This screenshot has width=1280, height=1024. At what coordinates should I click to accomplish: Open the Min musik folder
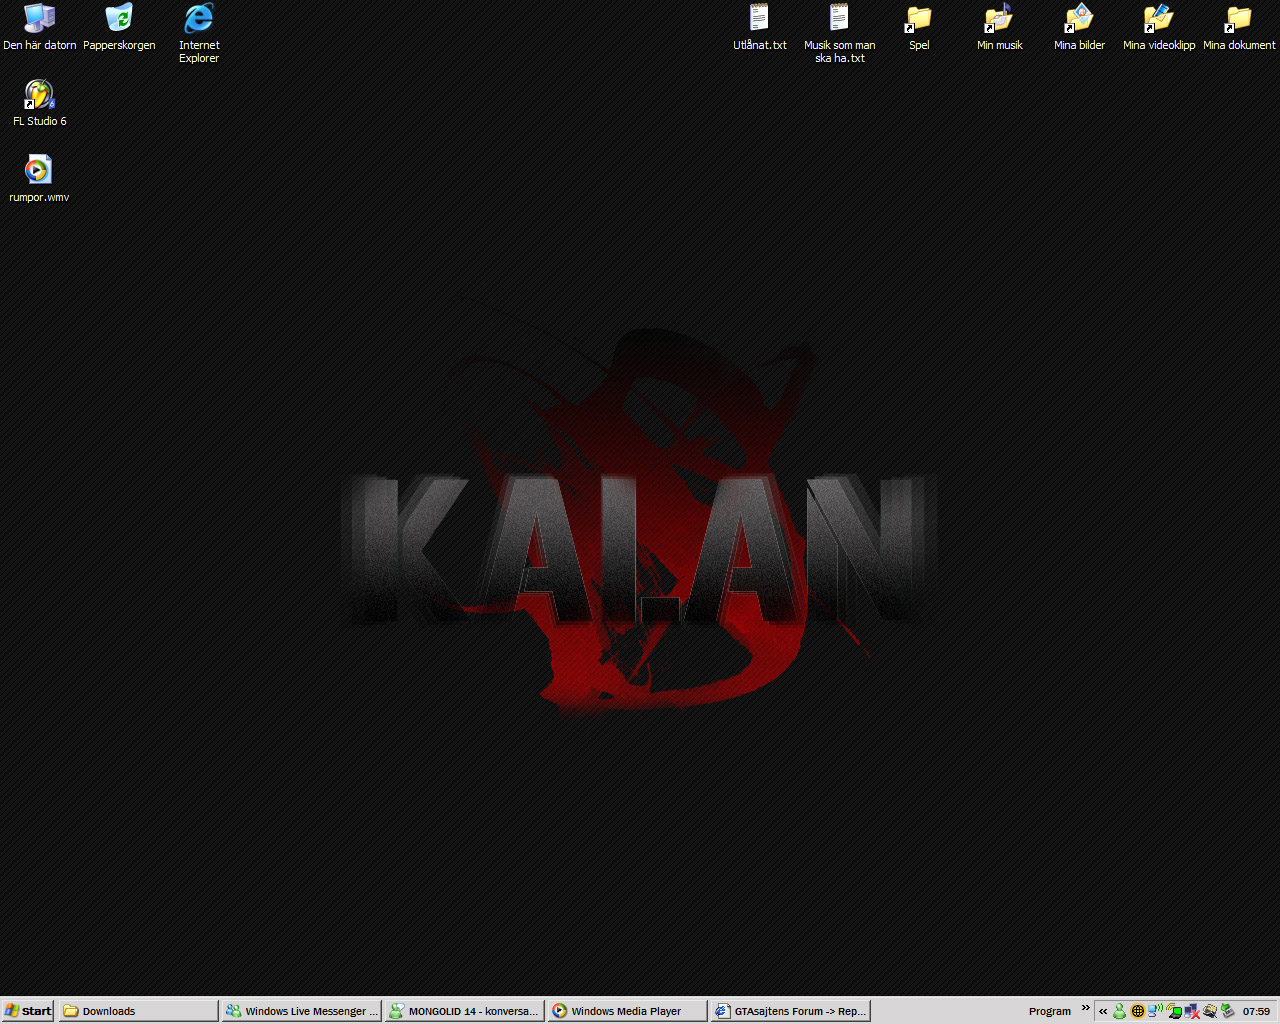(999, 28)
